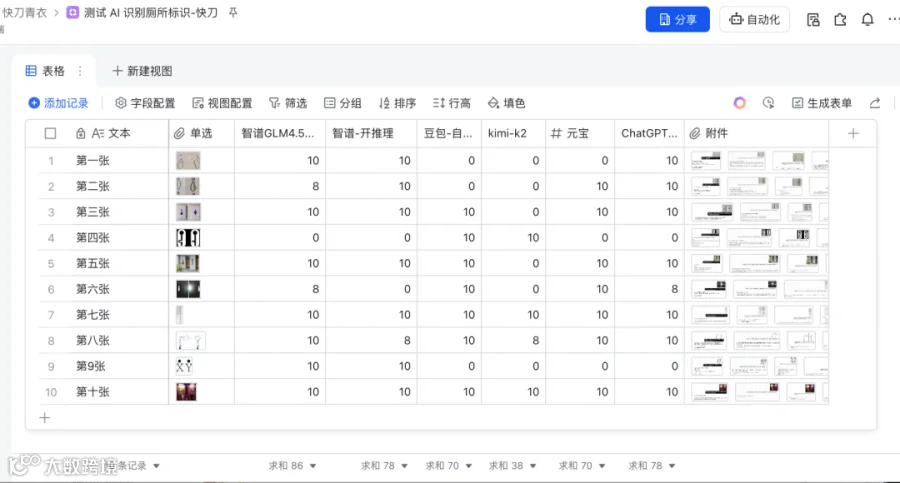Open the image thumbnail in row 第9张
This screenshot has width=900, height=483.
(x=184, y=366)
